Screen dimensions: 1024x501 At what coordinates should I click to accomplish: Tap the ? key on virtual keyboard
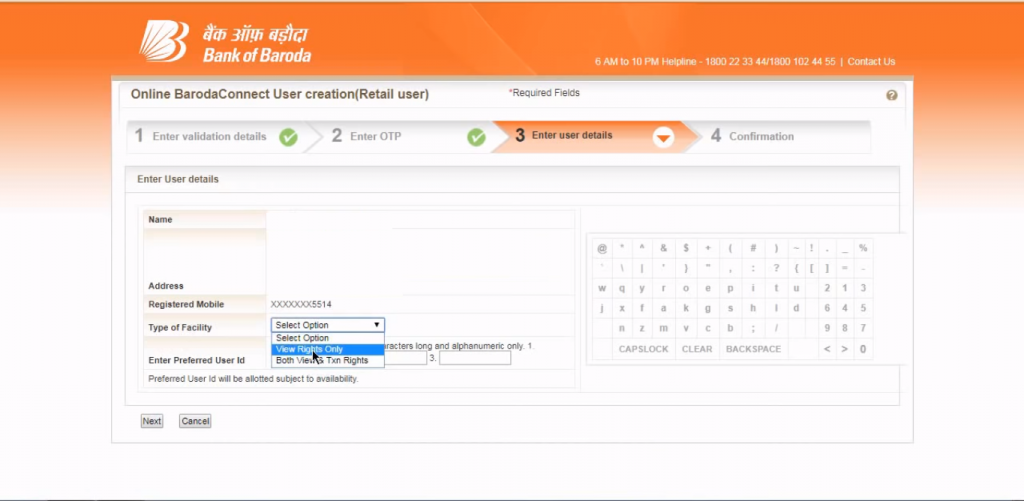pyautogui.click(x=776, y=268)
